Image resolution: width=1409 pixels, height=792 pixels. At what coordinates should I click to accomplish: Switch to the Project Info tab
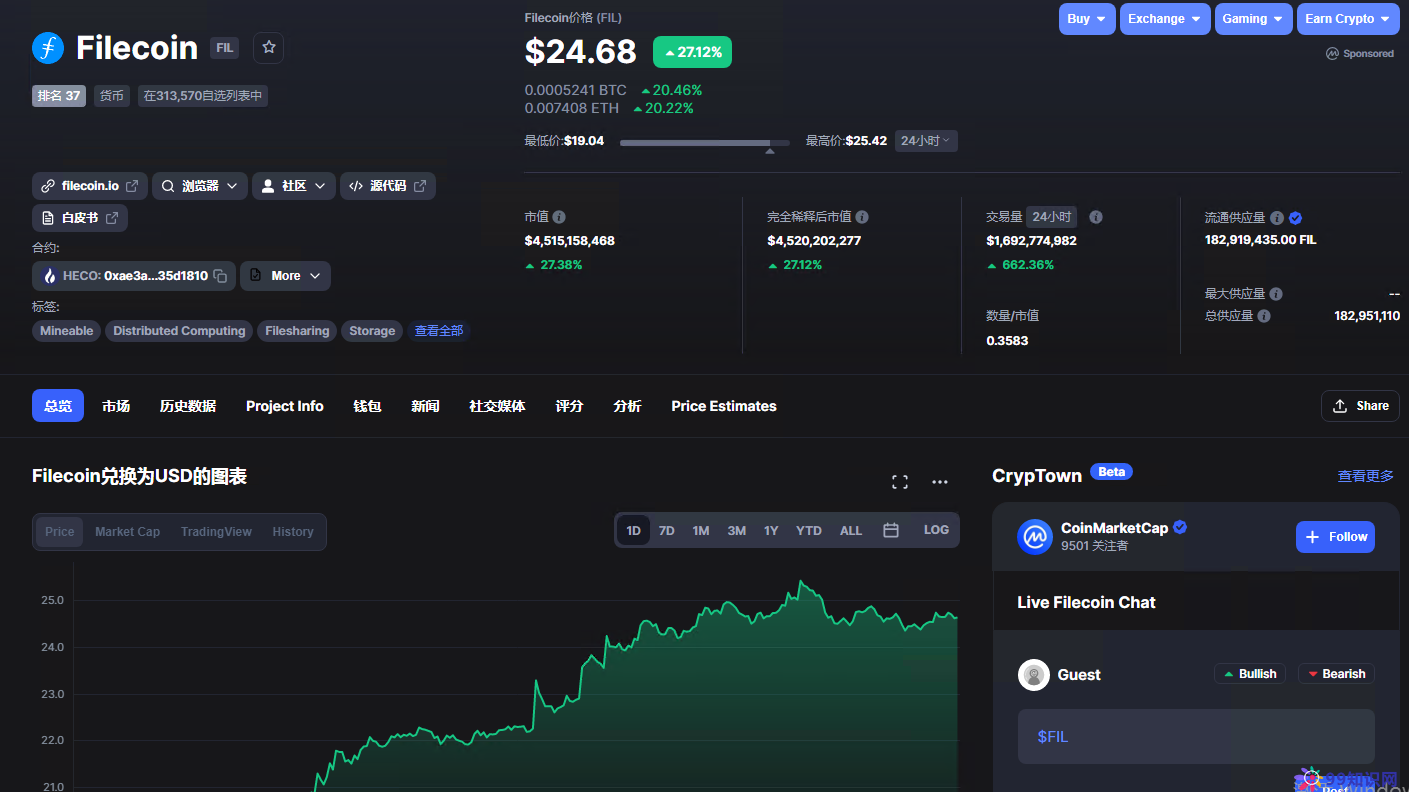point(285,406)
